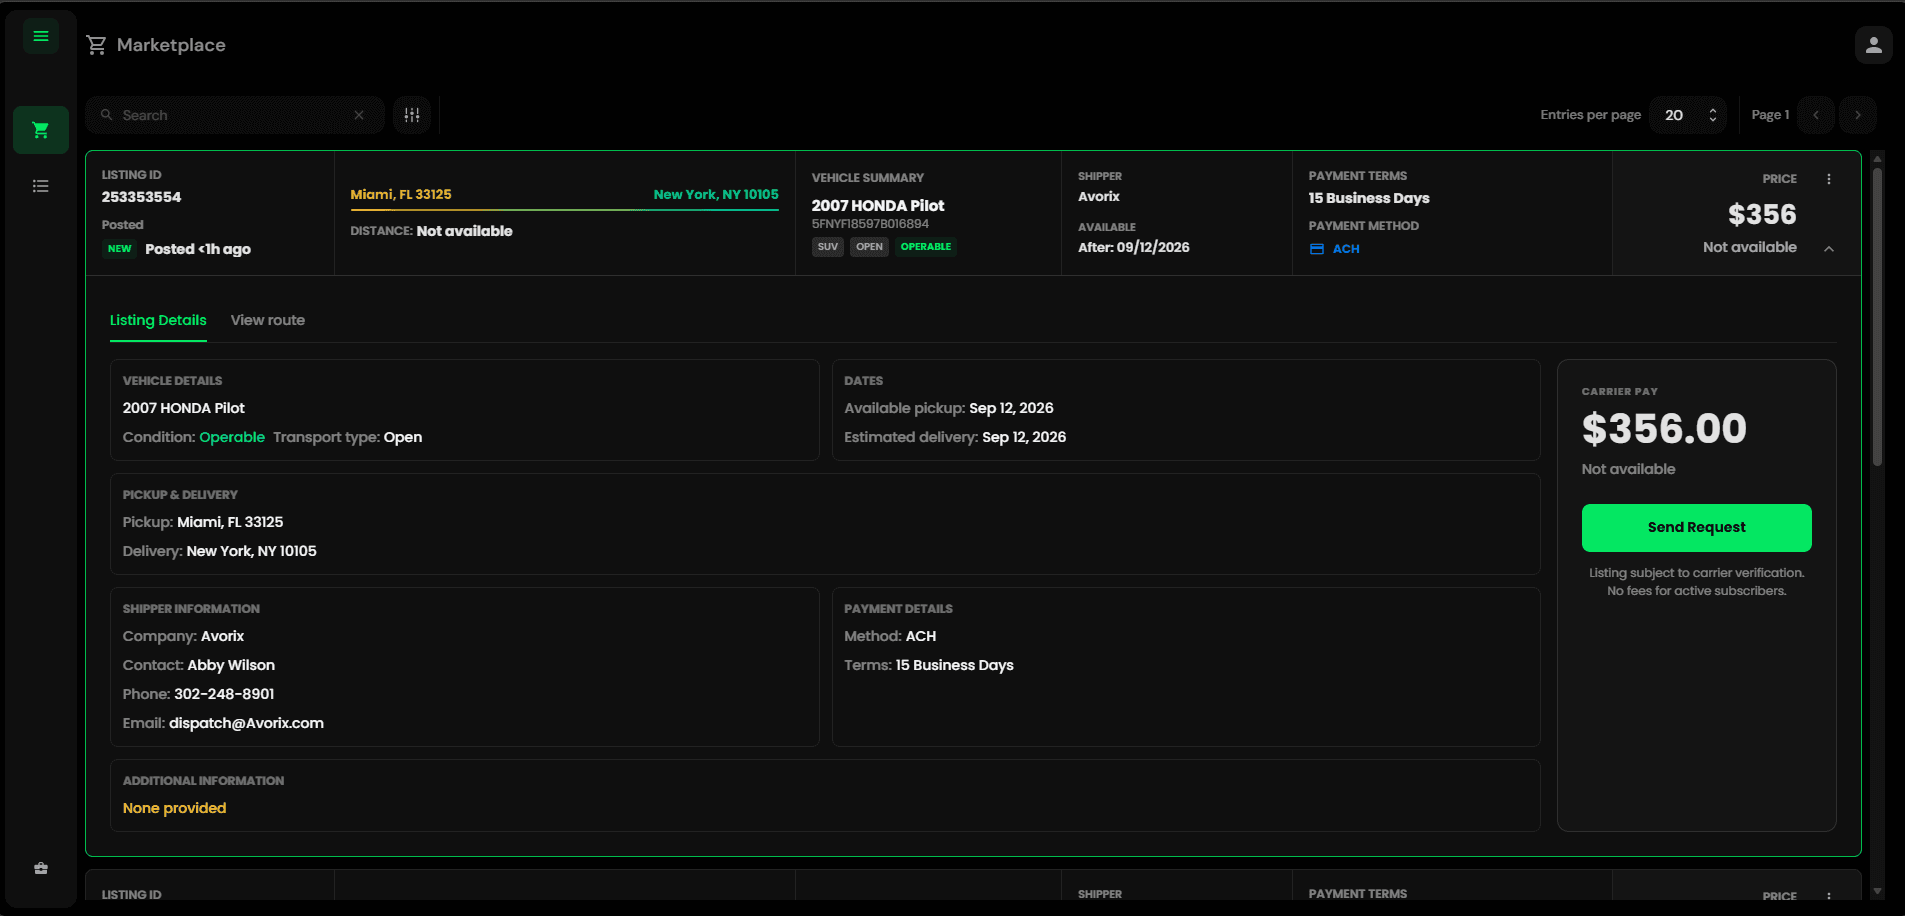1905x916 pixels.
Task: Click the contact name Abby Wilson
Action: click(231, 665)
